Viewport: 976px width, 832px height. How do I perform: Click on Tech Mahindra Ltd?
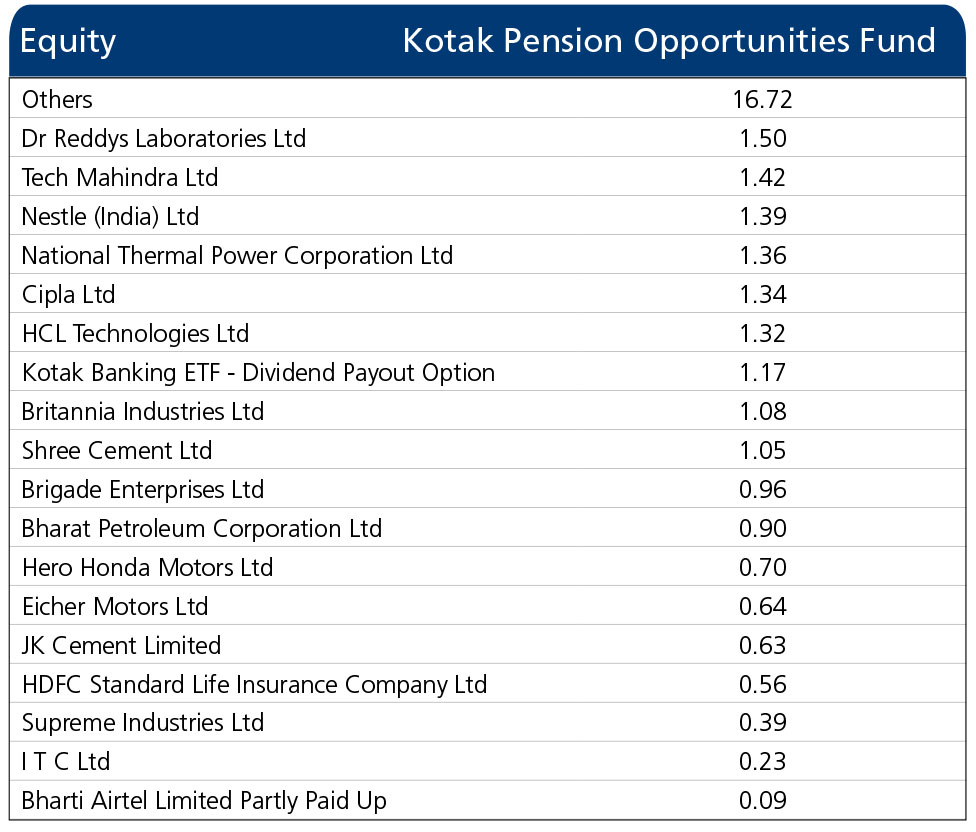coord(120,178)
